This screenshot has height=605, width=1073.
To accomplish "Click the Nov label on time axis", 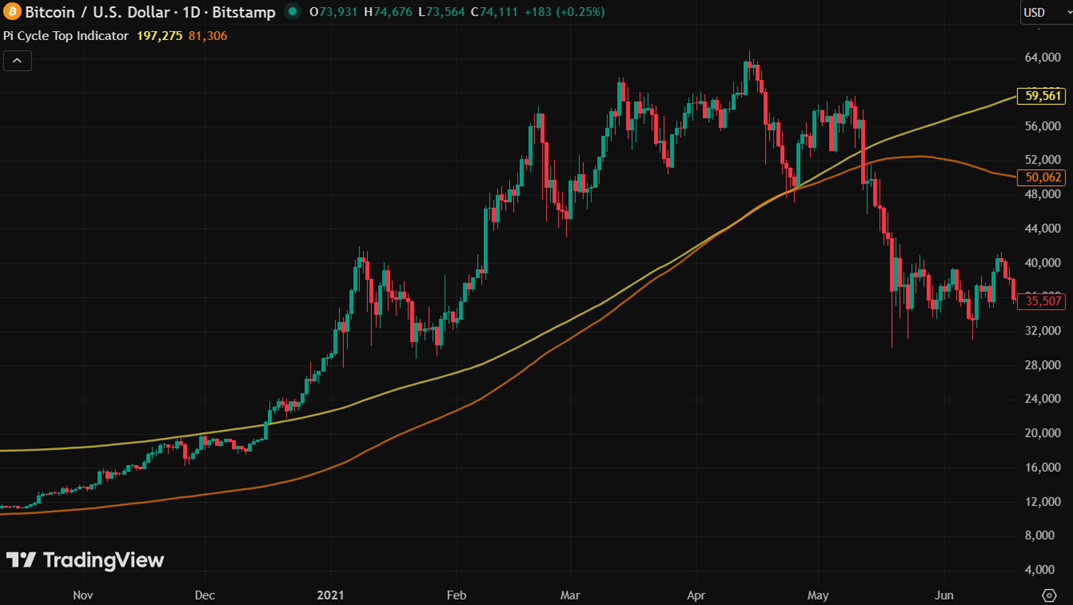I will click(x=83, y=595).
